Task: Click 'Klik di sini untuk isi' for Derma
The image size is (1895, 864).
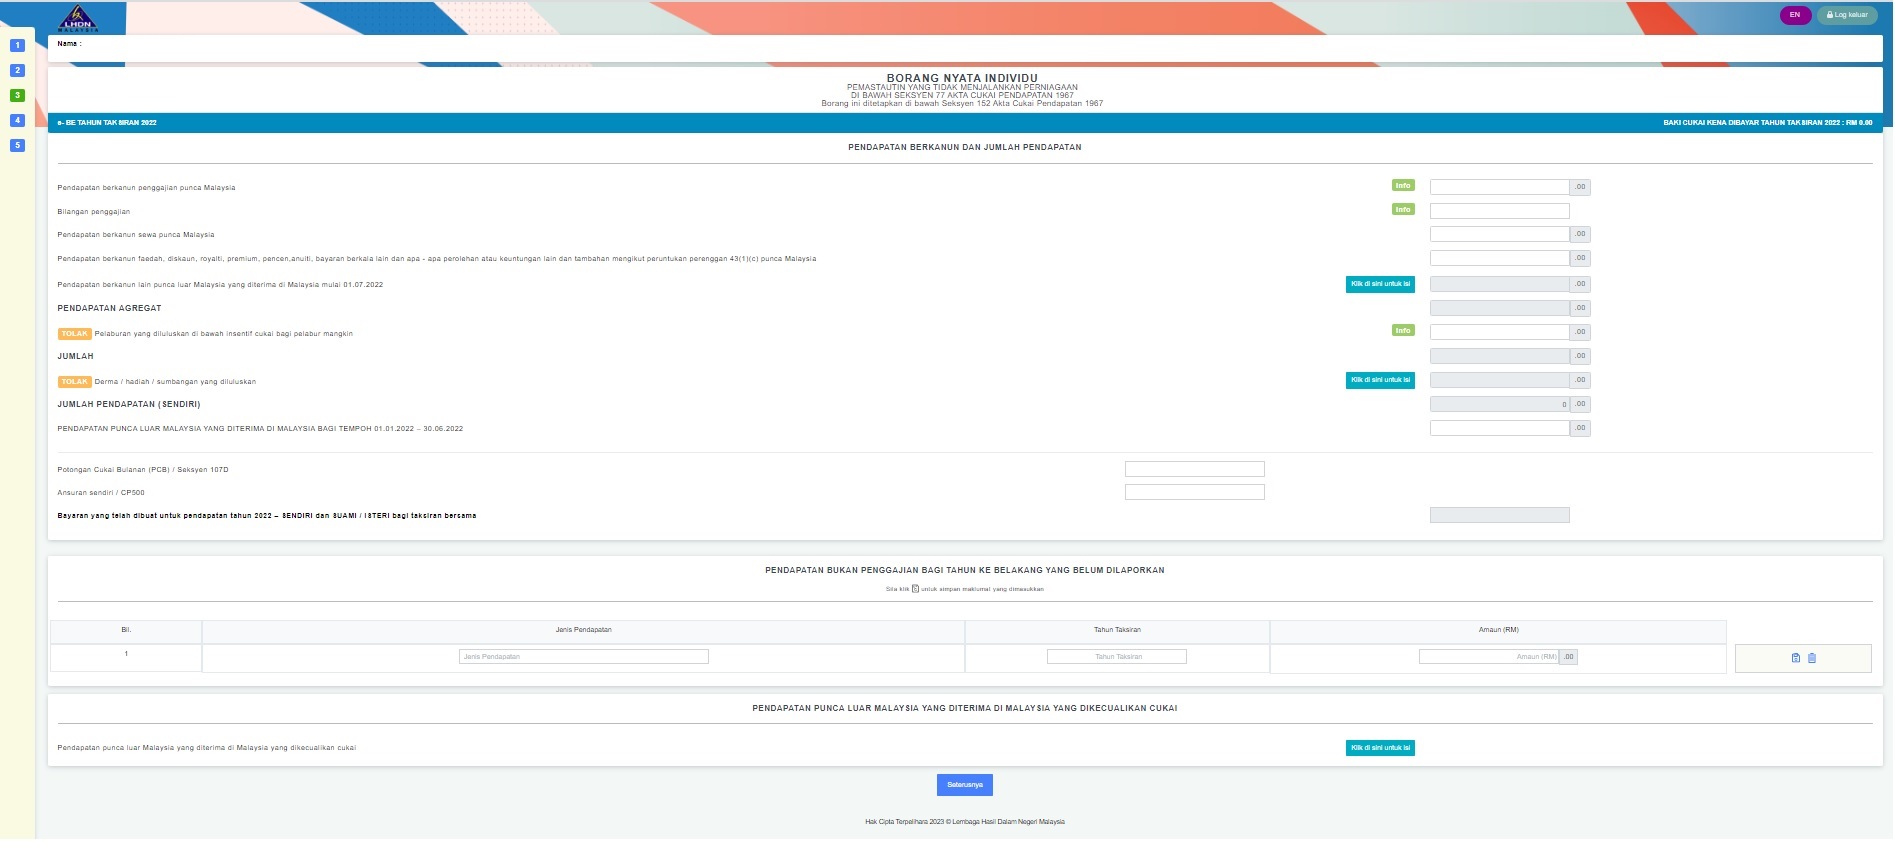Action: pos(1380,380)
